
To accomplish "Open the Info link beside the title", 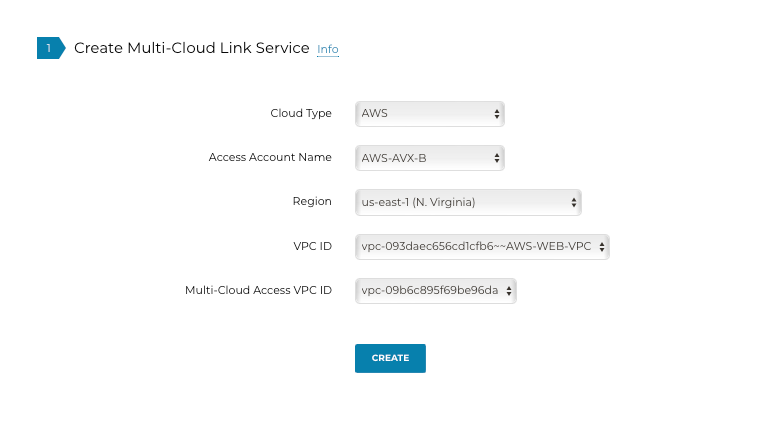I will point(328,49).
